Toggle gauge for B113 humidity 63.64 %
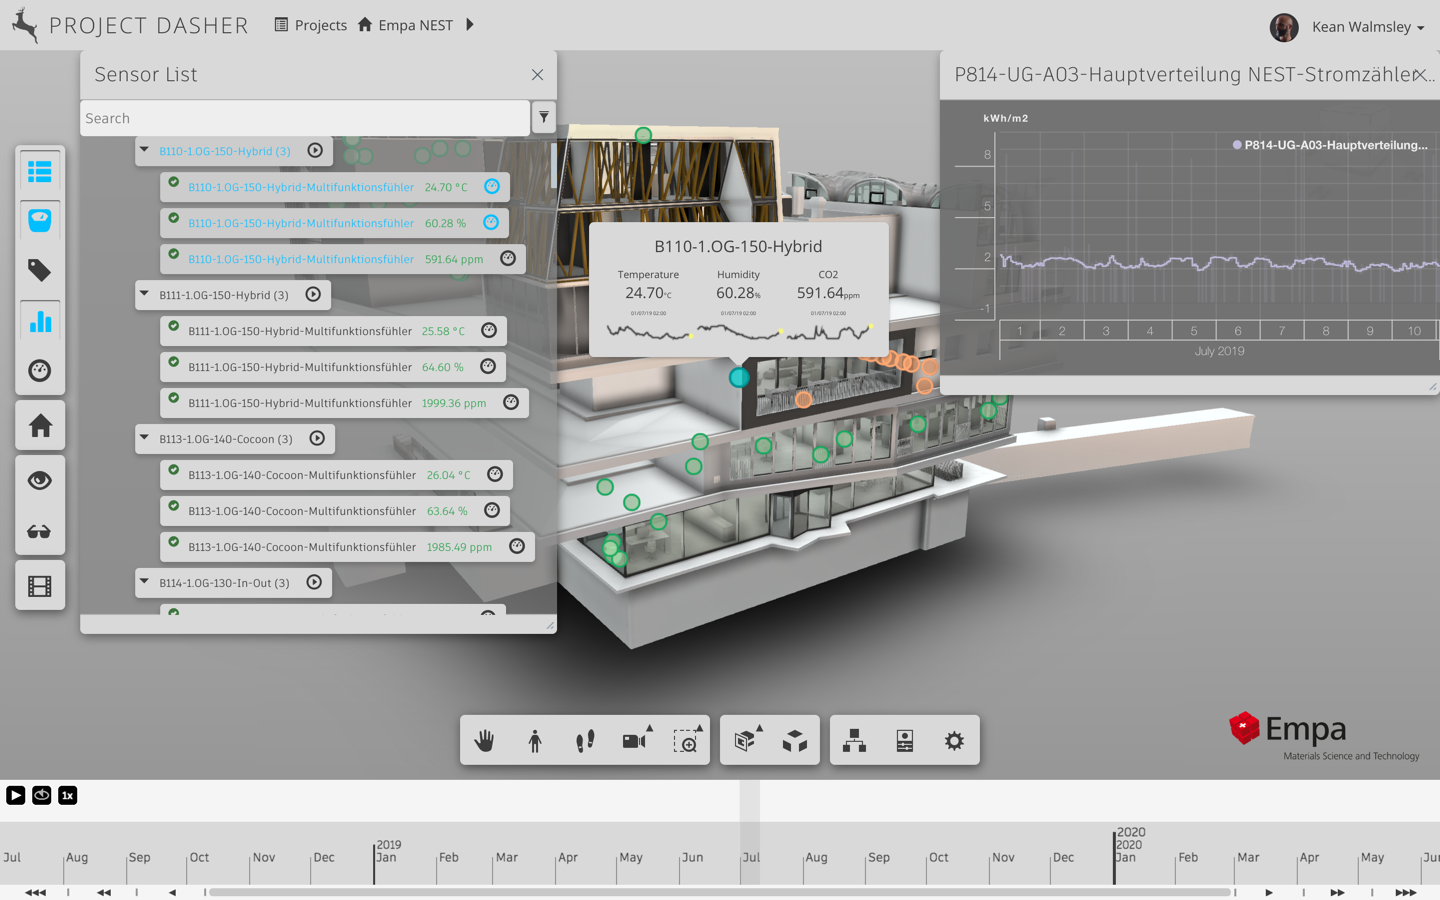1440x900 pixels. (492, 511)
